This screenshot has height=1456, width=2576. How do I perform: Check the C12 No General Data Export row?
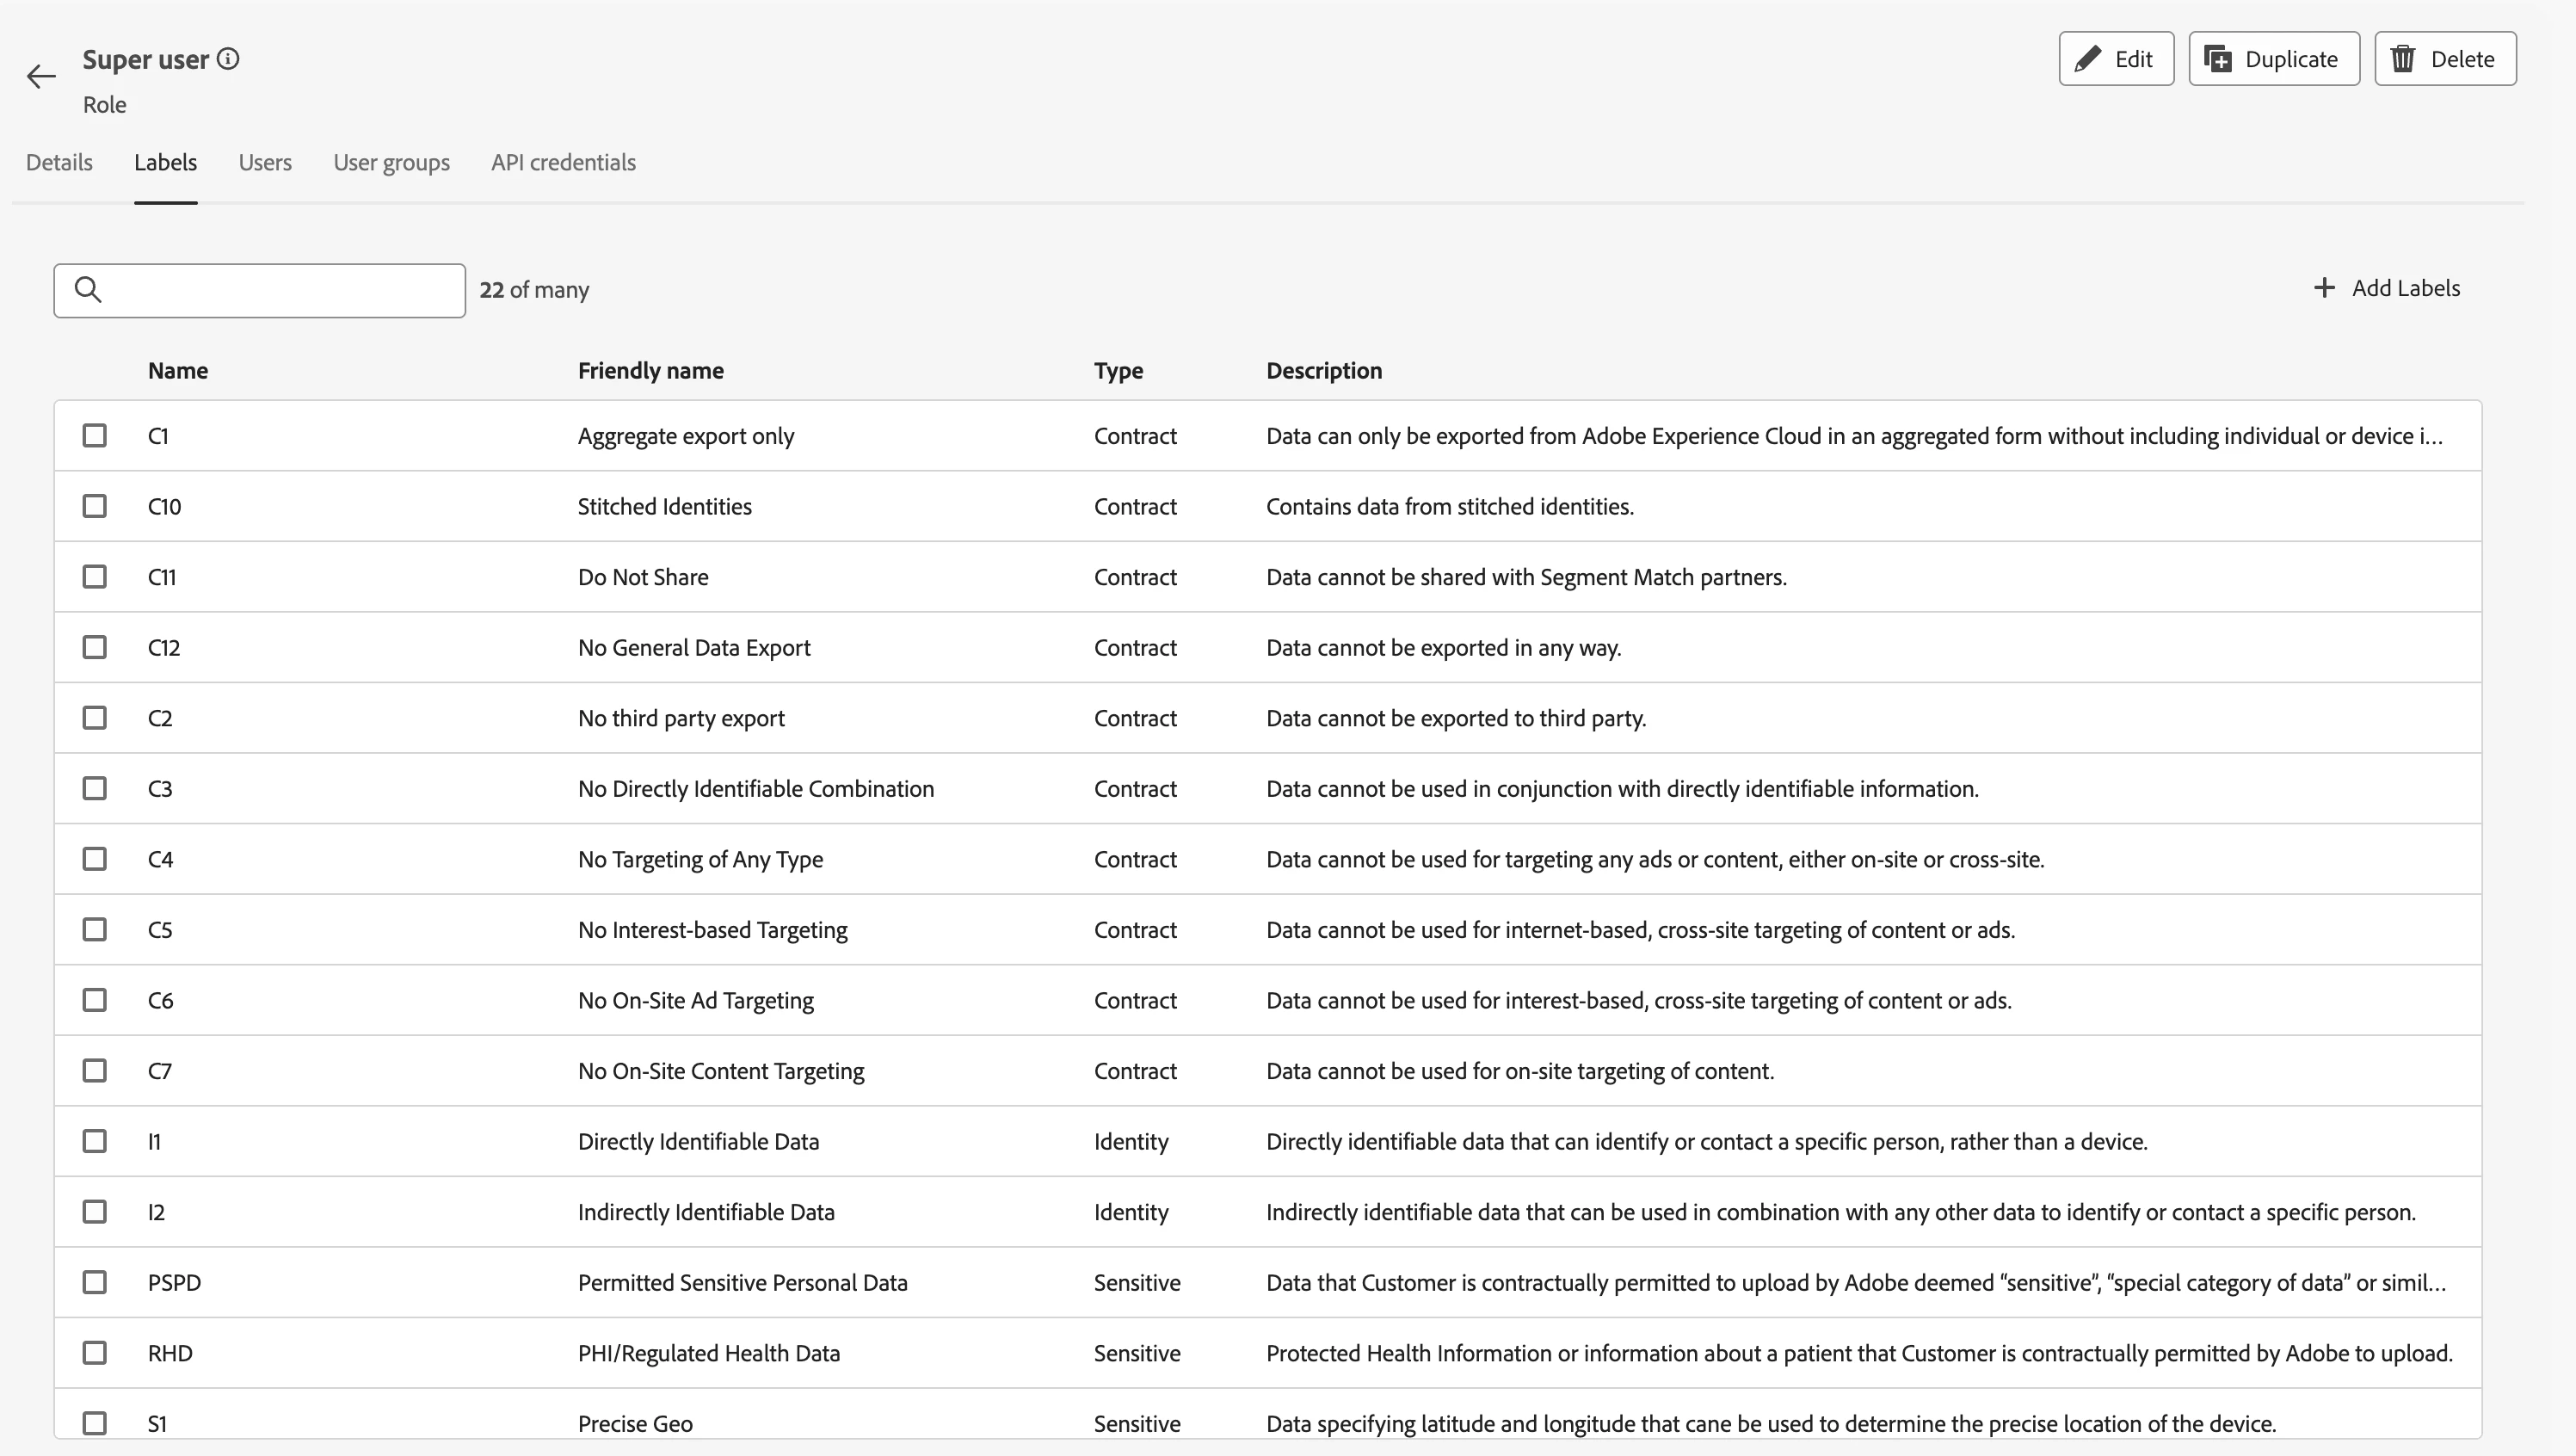95,648
